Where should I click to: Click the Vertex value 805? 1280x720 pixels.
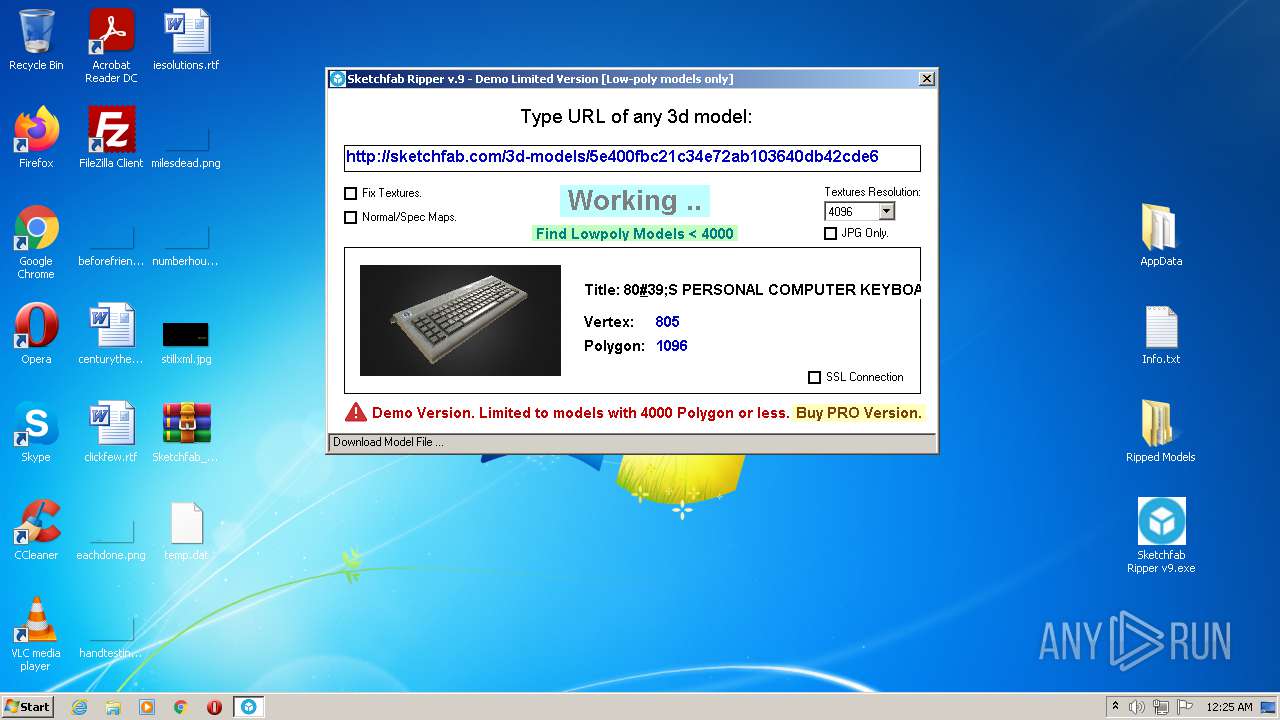pos(667,322)
